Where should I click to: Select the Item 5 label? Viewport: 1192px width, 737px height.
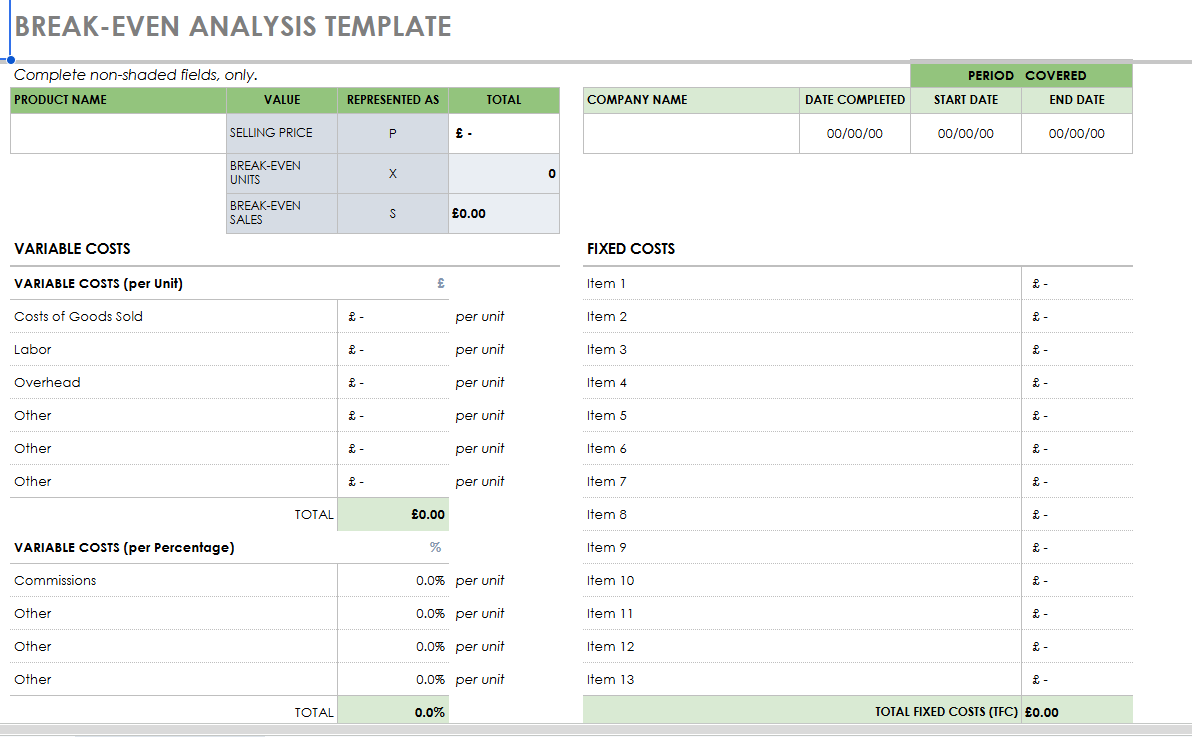point(607,415)
